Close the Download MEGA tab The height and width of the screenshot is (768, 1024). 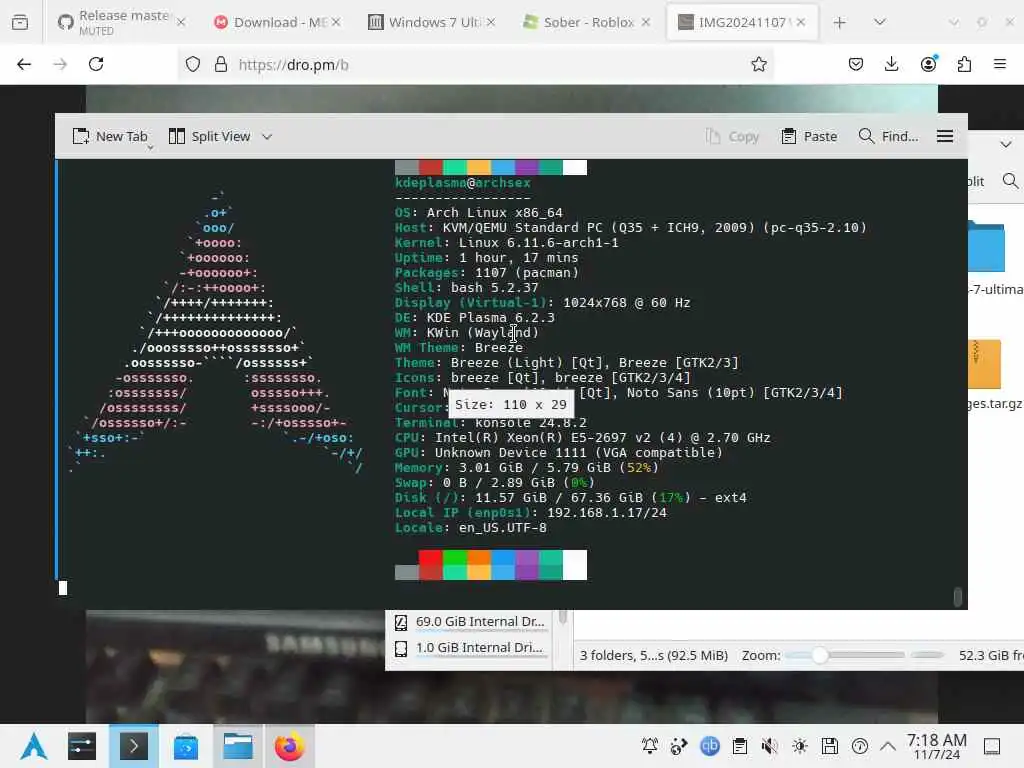(336, 22)
